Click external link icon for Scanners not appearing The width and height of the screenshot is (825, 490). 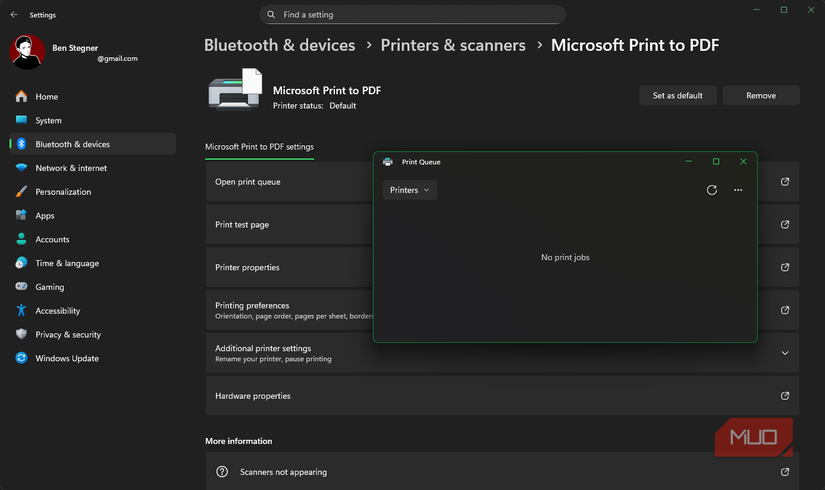(784, 472)
